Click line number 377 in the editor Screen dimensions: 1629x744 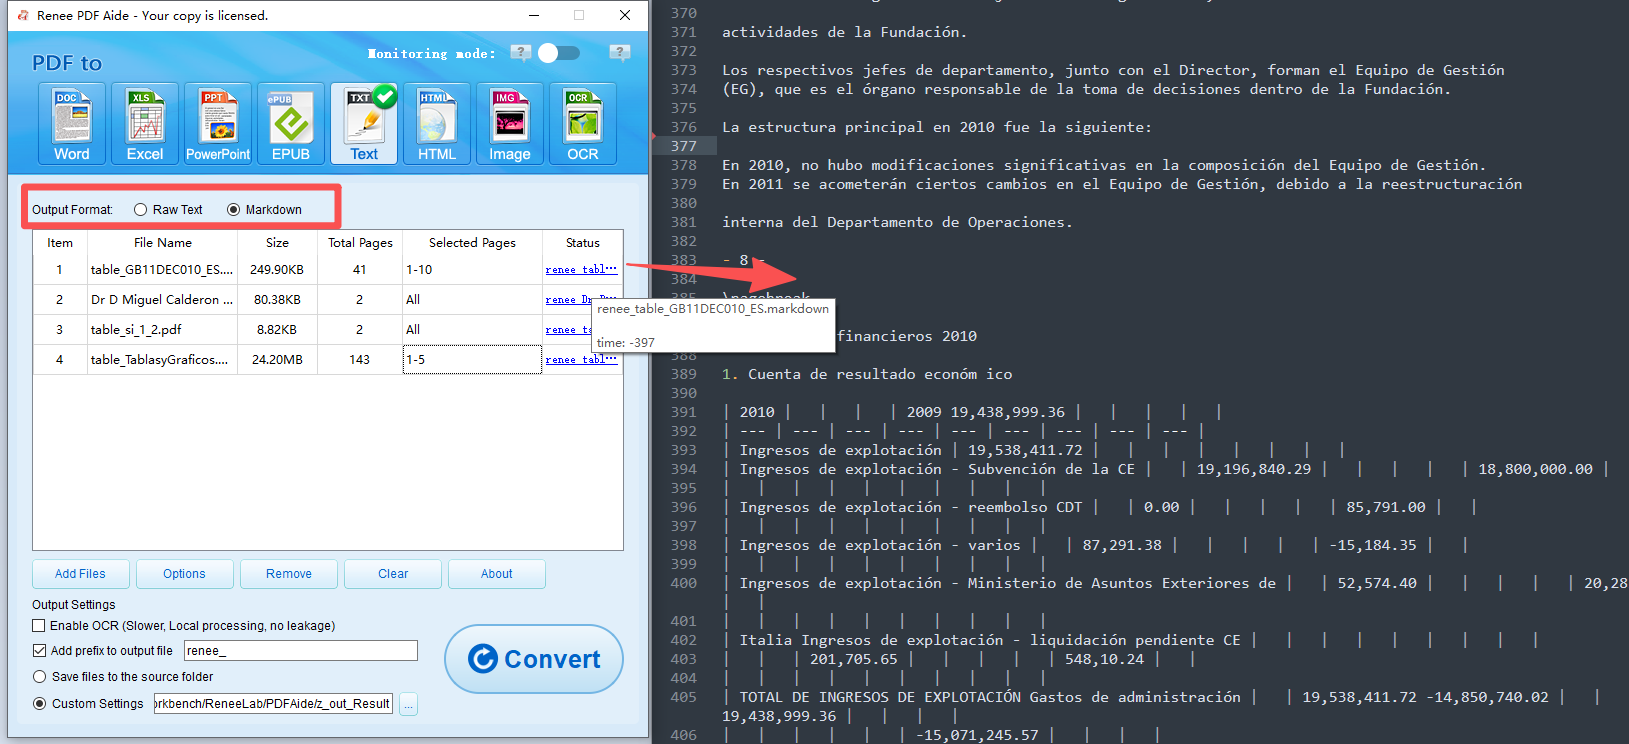coord(684,146)
